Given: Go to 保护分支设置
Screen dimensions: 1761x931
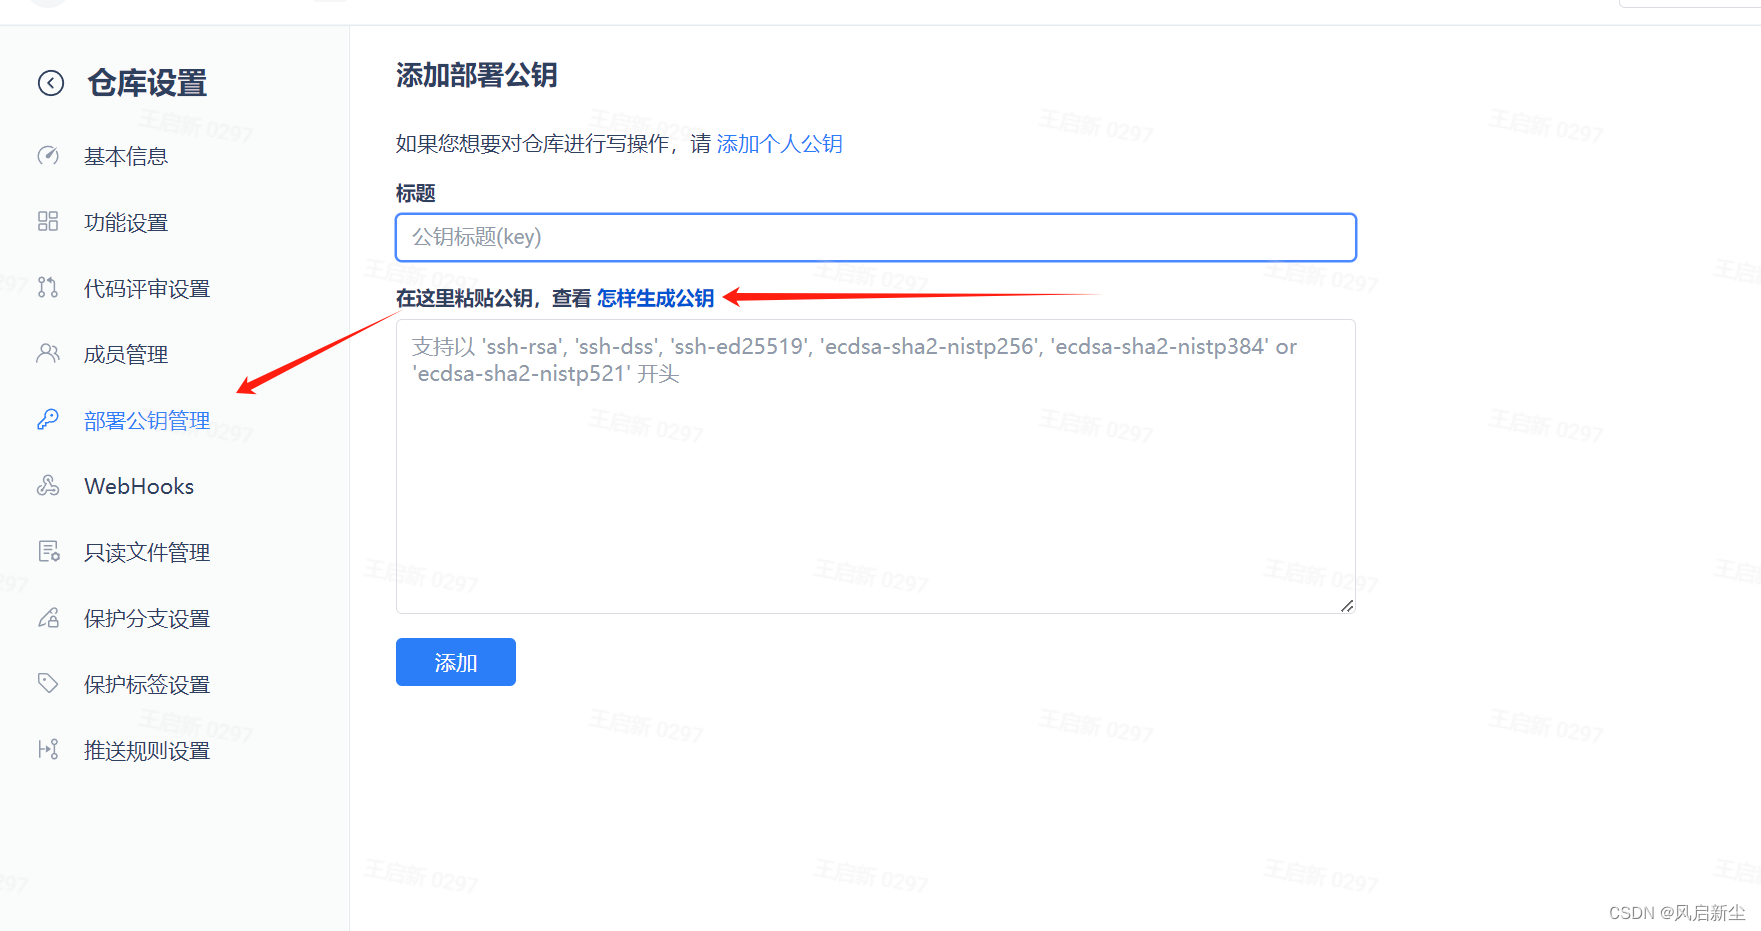Looking at the screenshot, I should (x=147, y=618).
